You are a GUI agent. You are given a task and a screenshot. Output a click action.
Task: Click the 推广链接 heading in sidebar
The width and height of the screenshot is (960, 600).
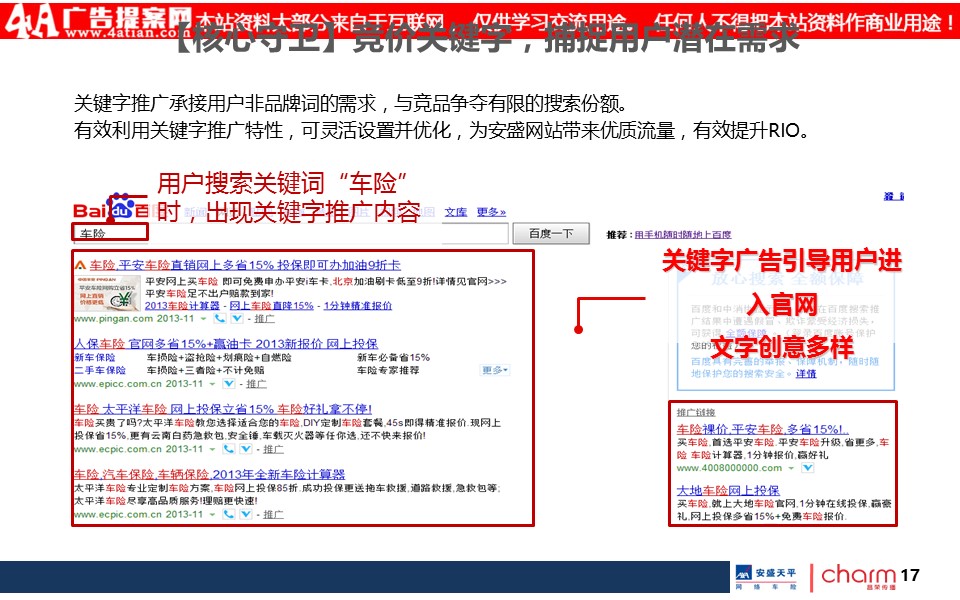[696, 413]
